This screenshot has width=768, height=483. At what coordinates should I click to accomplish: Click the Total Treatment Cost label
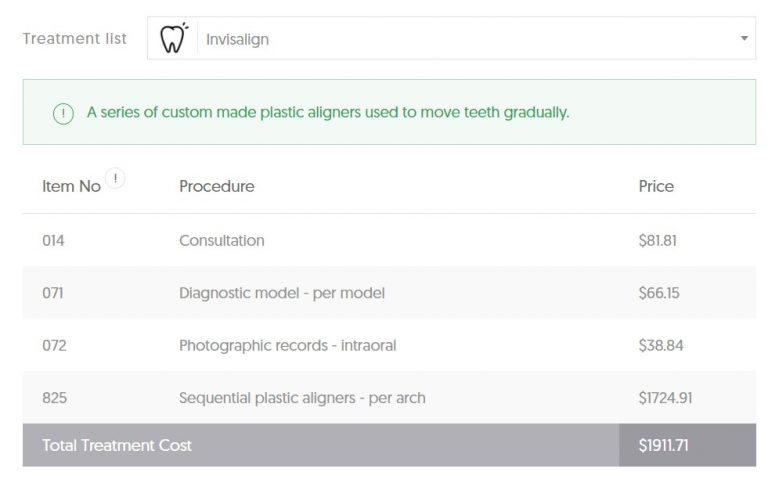[x=117, y=445]
